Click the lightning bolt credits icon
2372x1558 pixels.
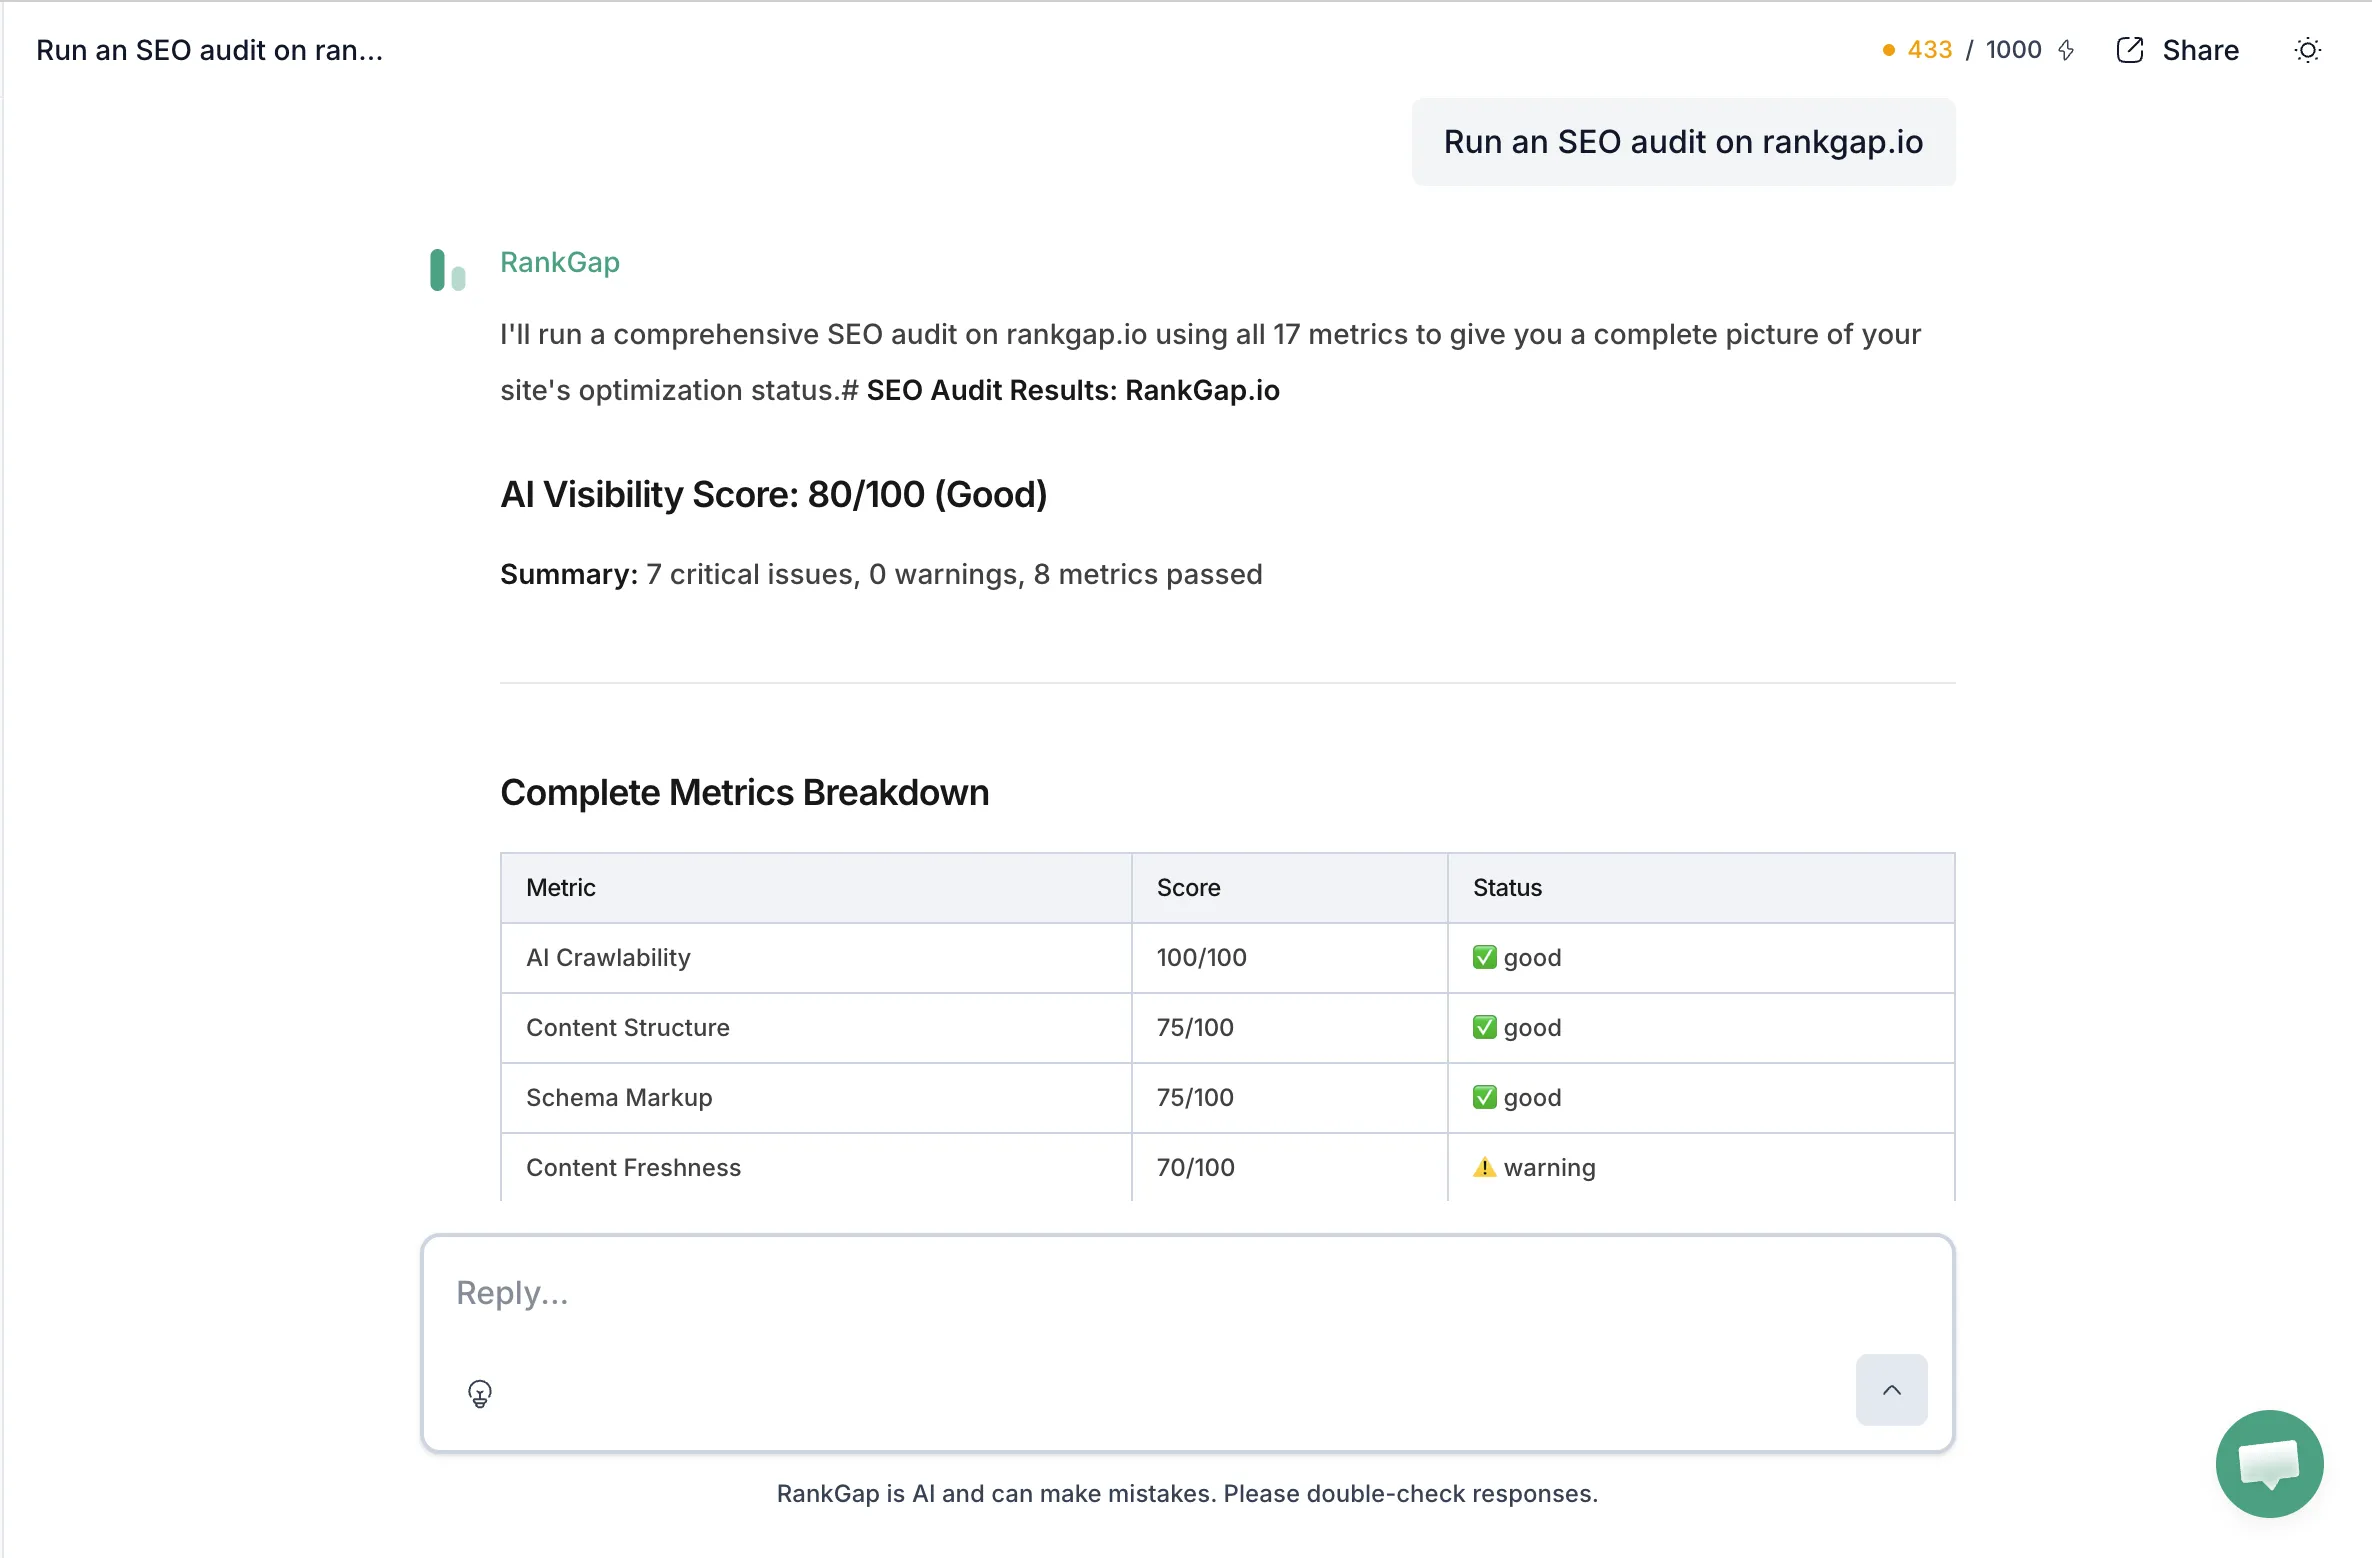click(x=2067, y=50)
